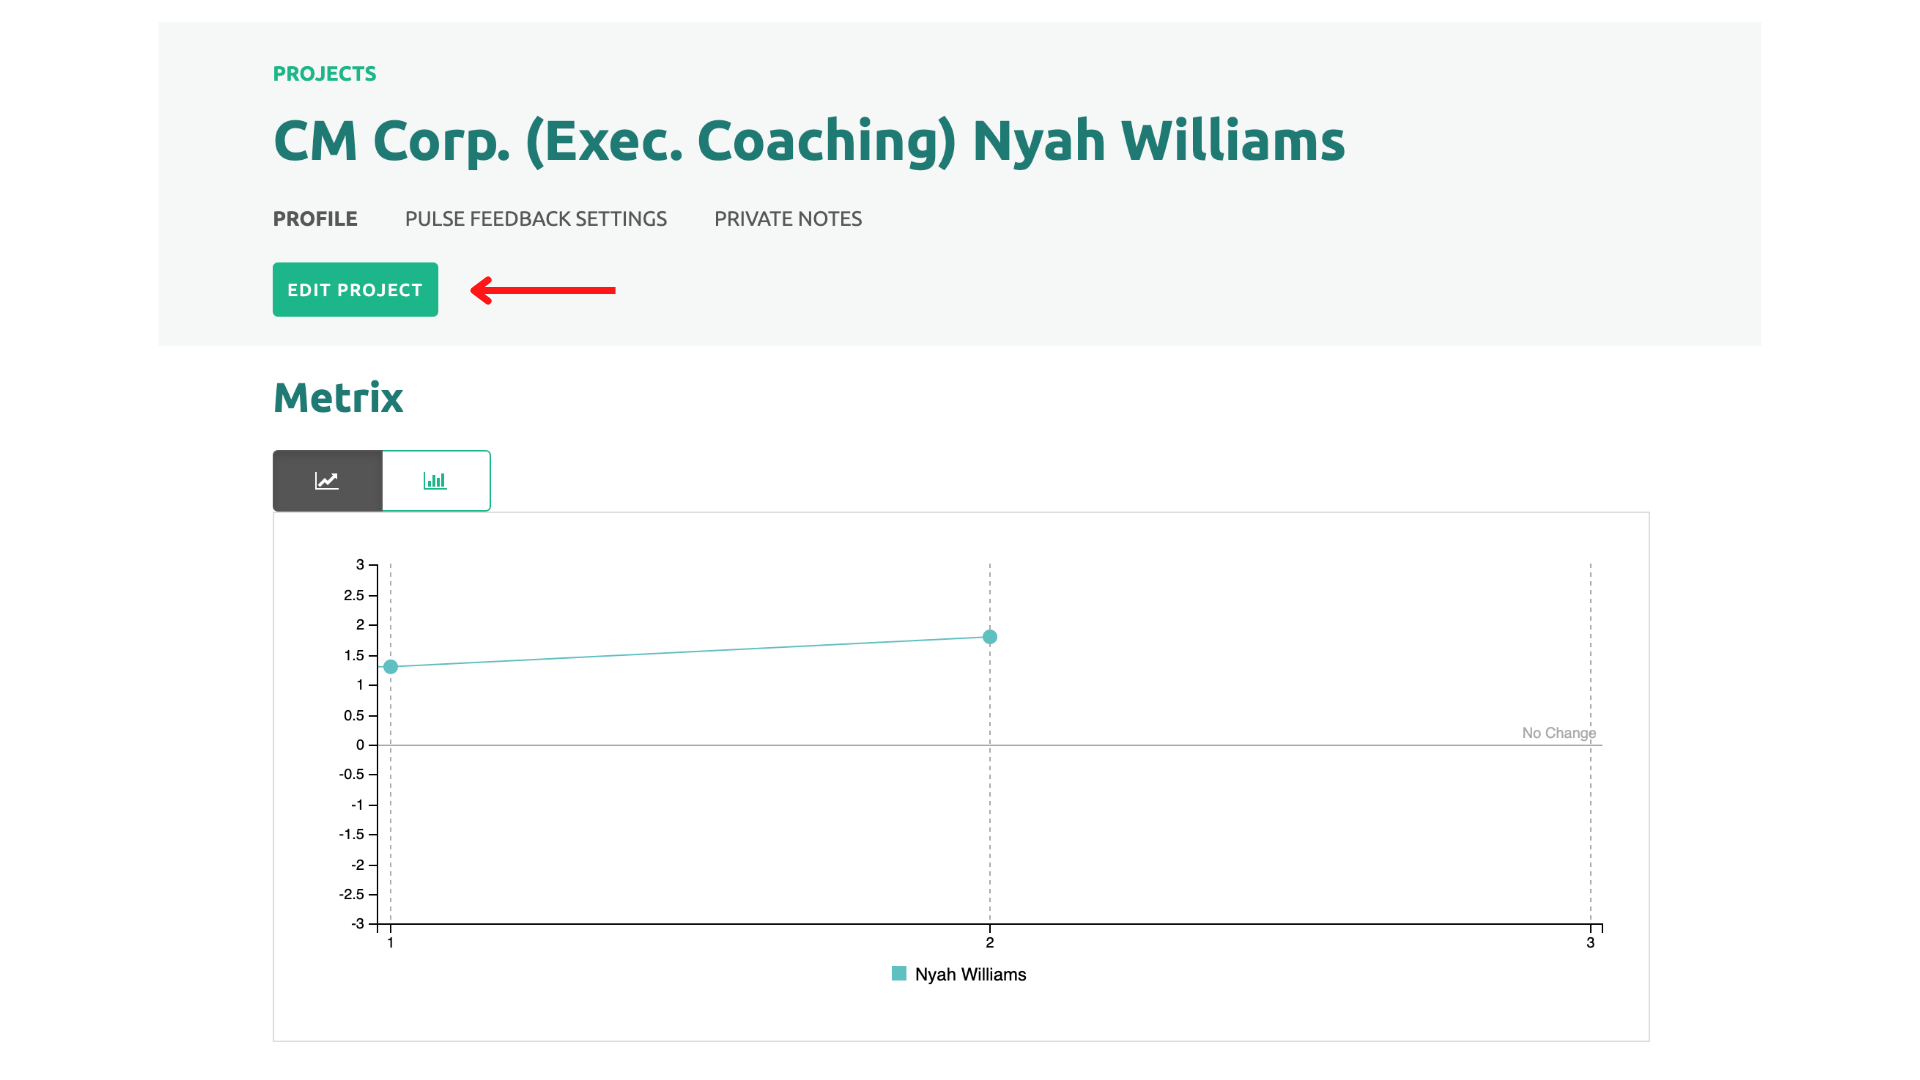The width and height of the screenshot is (1920, 1080).
Task: Toggle the Nyah Williams legend swatch
Action: click(899, 974)
